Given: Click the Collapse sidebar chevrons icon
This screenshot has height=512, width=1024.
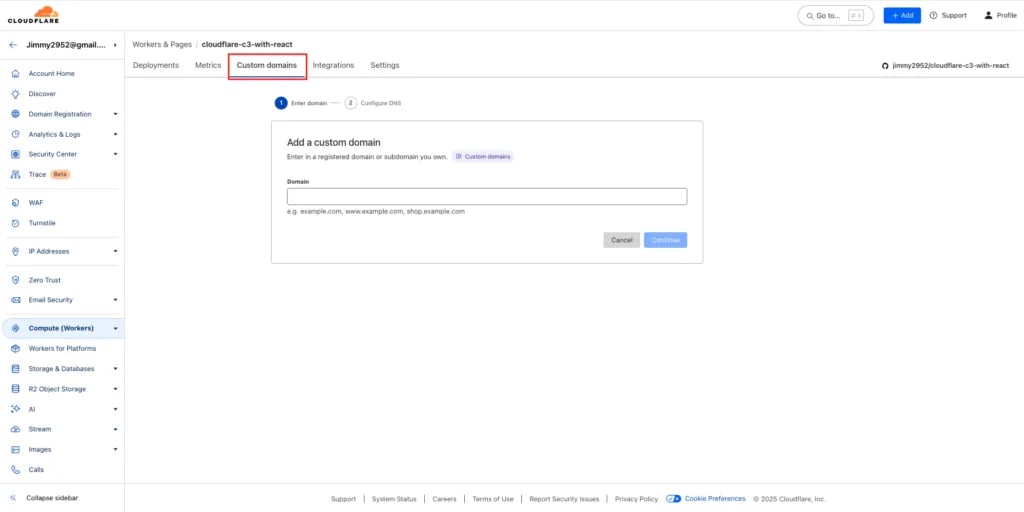Looking at the screenshot, I should pyautogui.click(x=14, y=498).
